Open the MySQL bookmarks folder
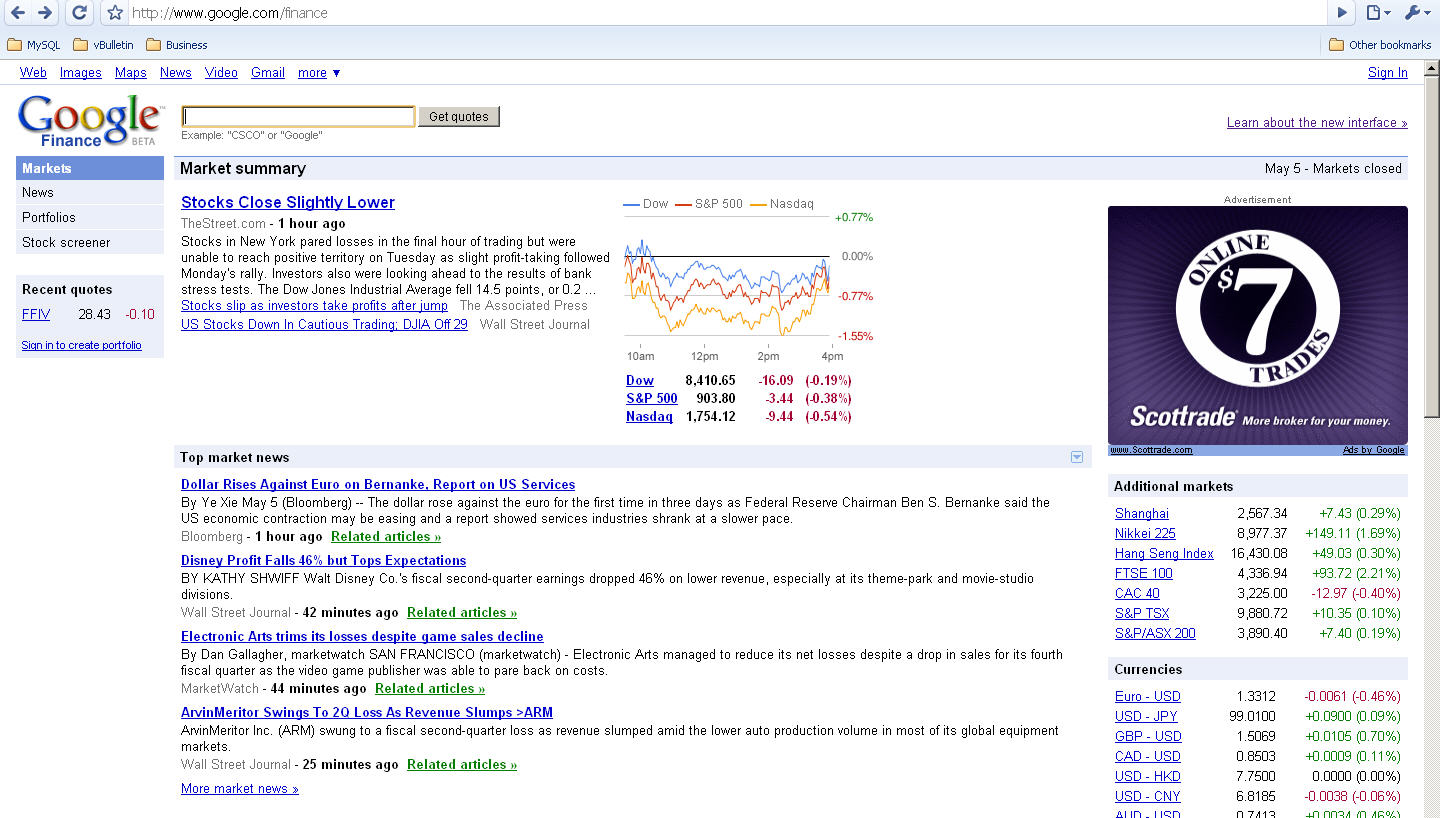 [34, 45]
